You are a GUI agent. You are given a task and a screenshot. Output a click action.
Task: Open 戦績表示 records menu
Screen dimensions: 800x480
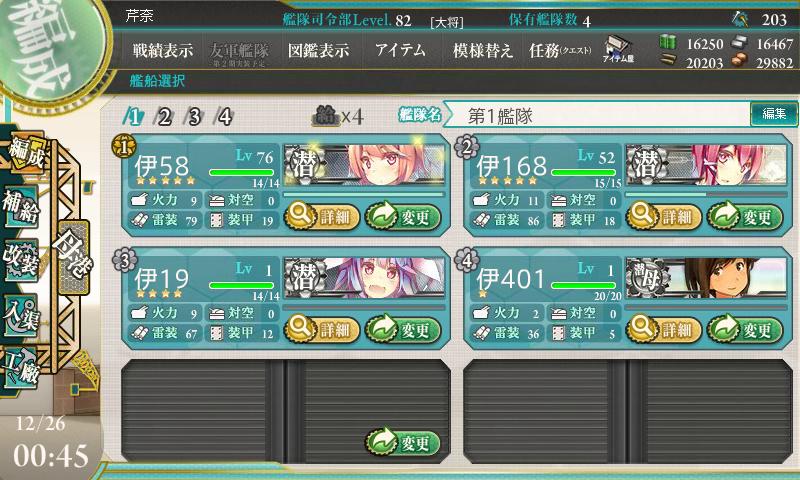pos(163,50)
